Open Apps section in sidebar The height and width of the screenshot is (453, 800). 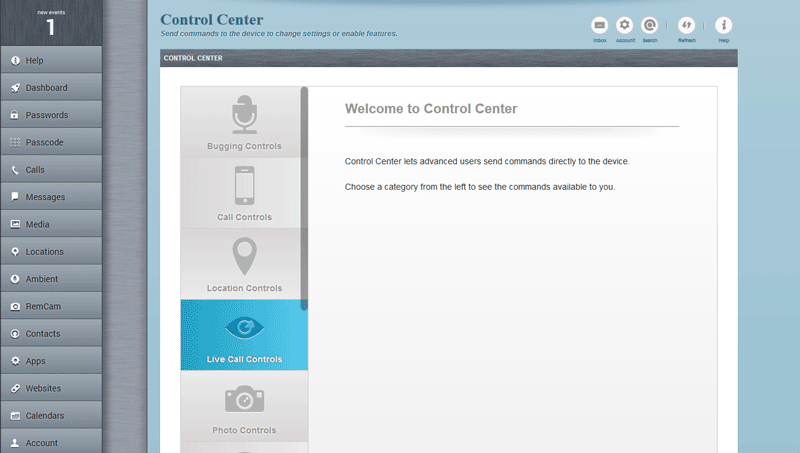[51, 361]
